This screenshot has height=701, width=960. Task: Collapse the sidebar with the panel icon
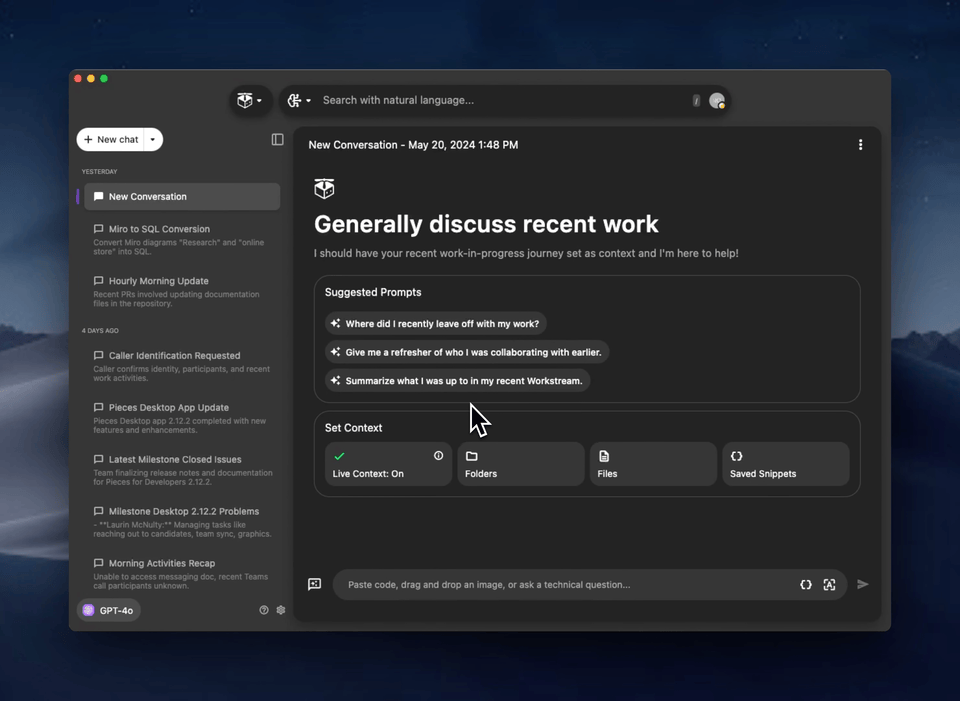click(x=277, y=140)
